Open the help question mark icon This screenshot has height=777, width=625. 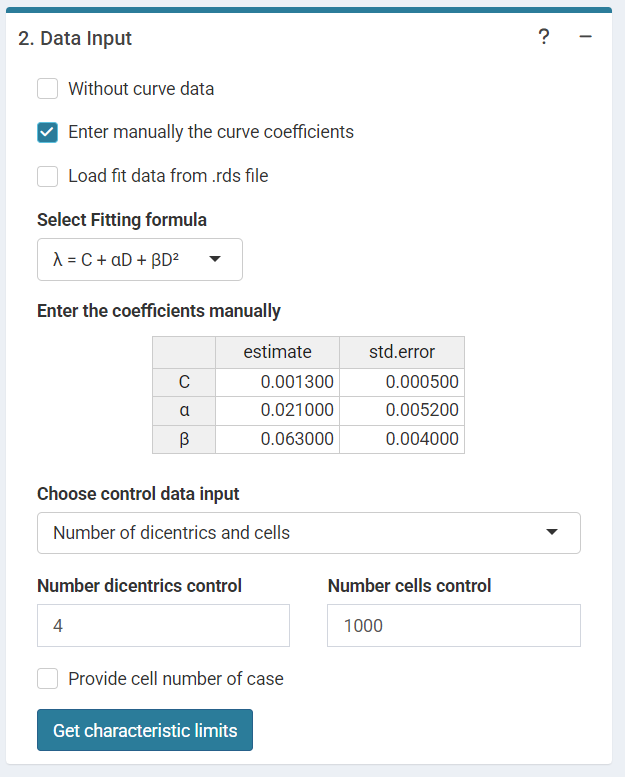click(544, 37)
